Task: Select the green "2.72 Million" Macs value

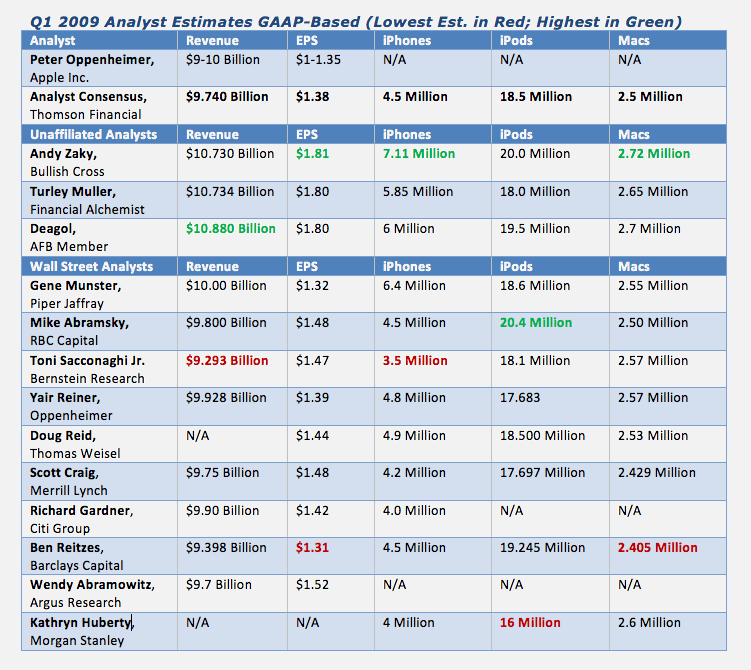Action: [x=654, y=154]
